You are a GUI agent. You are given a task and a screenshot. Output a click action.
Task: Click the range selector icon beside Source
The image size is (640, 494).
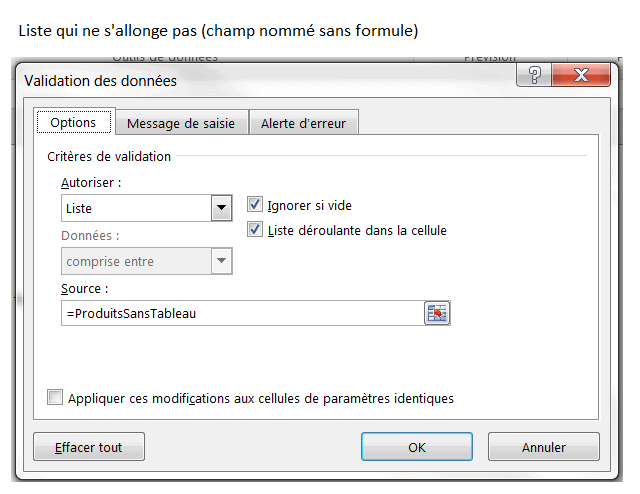click(437, 313)
